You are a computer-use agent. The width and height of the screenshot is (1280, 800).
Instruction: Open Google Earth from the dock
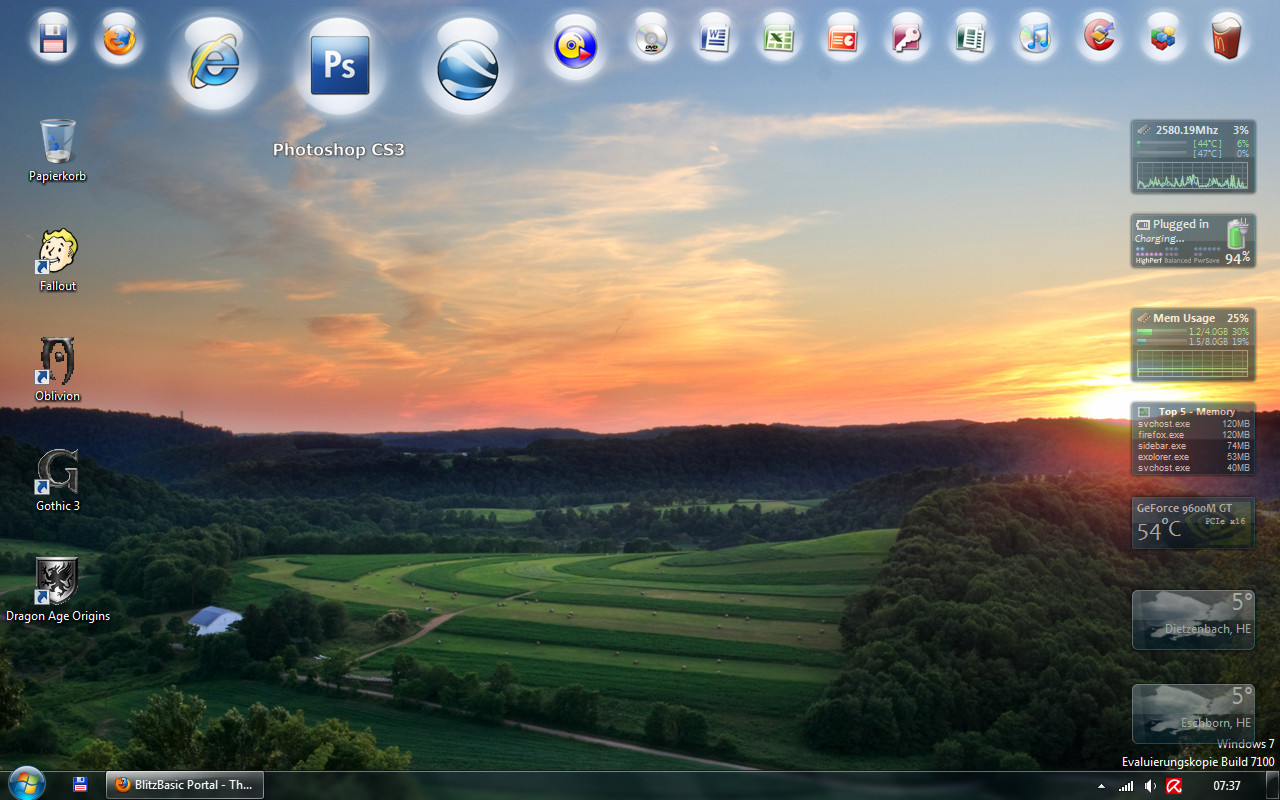[x=467, y=68]
